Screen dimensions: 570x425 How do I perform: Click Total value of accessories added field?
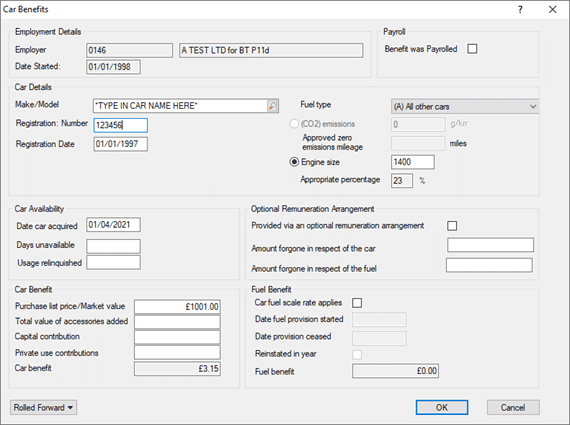177,322
